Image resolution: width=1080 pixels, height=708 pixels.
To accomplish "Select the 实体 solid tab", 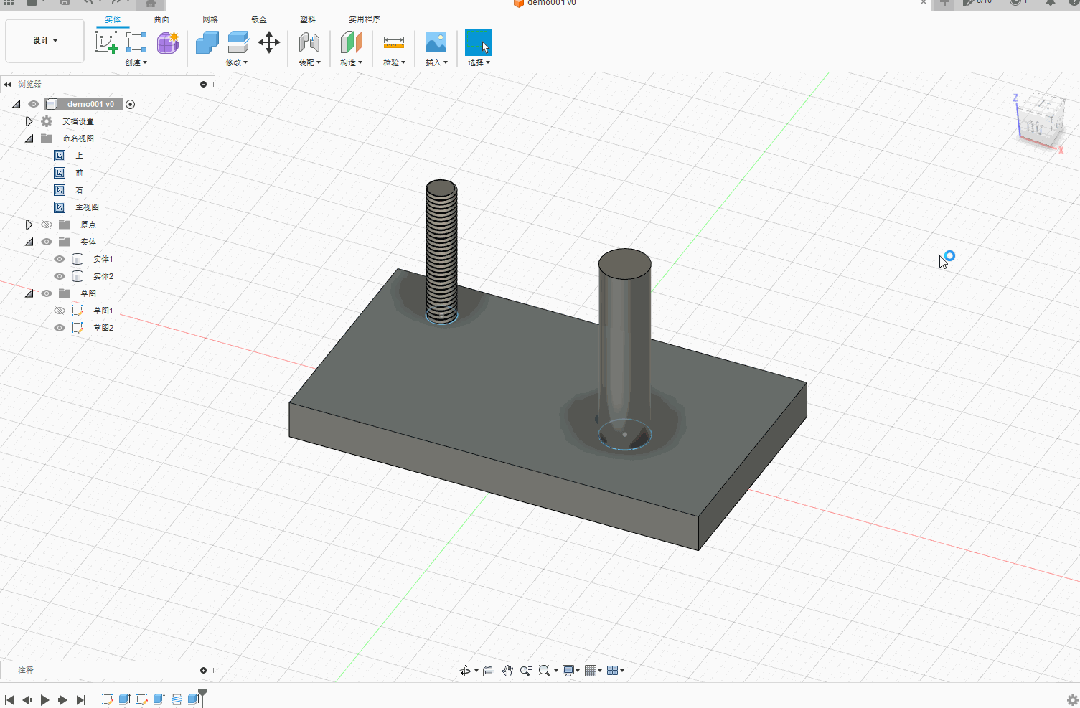I will click(112, 19).
